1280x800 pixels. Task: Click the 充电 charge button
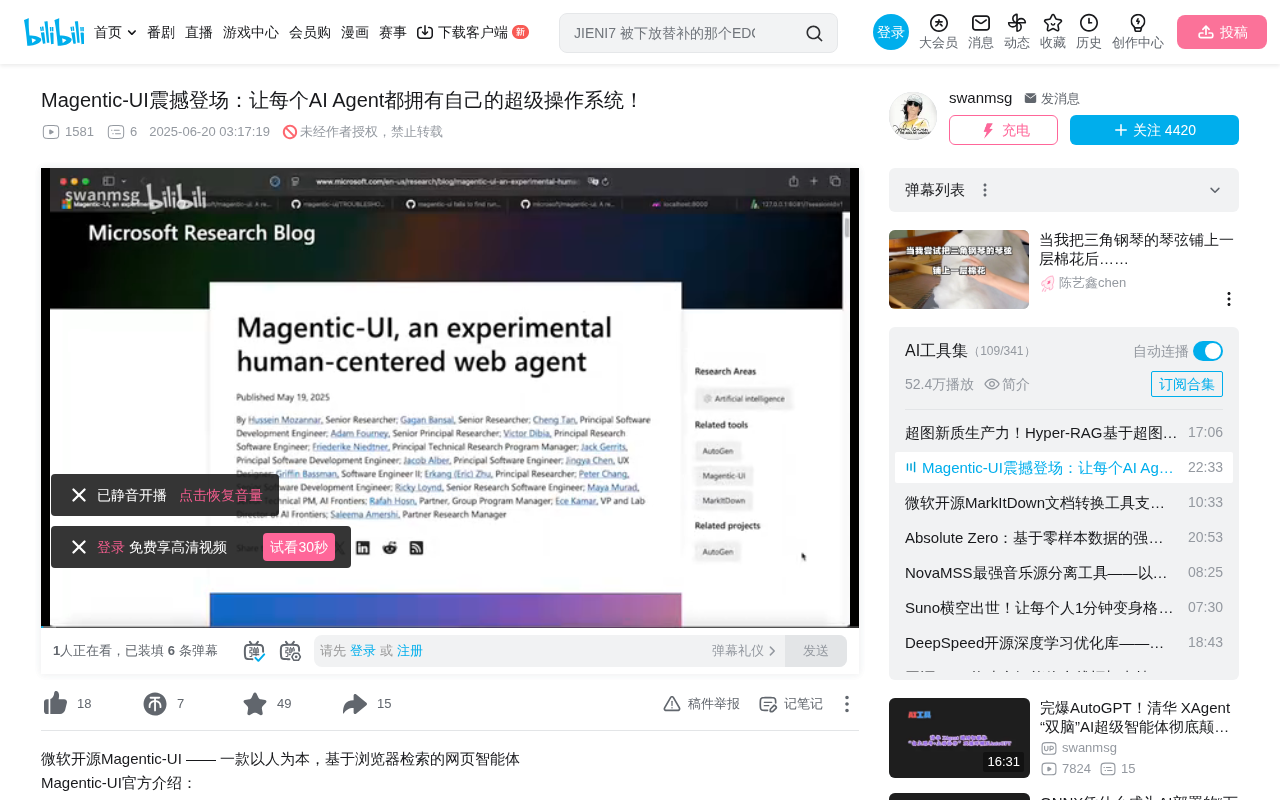pyautogui.click(x=1003, y=130)
